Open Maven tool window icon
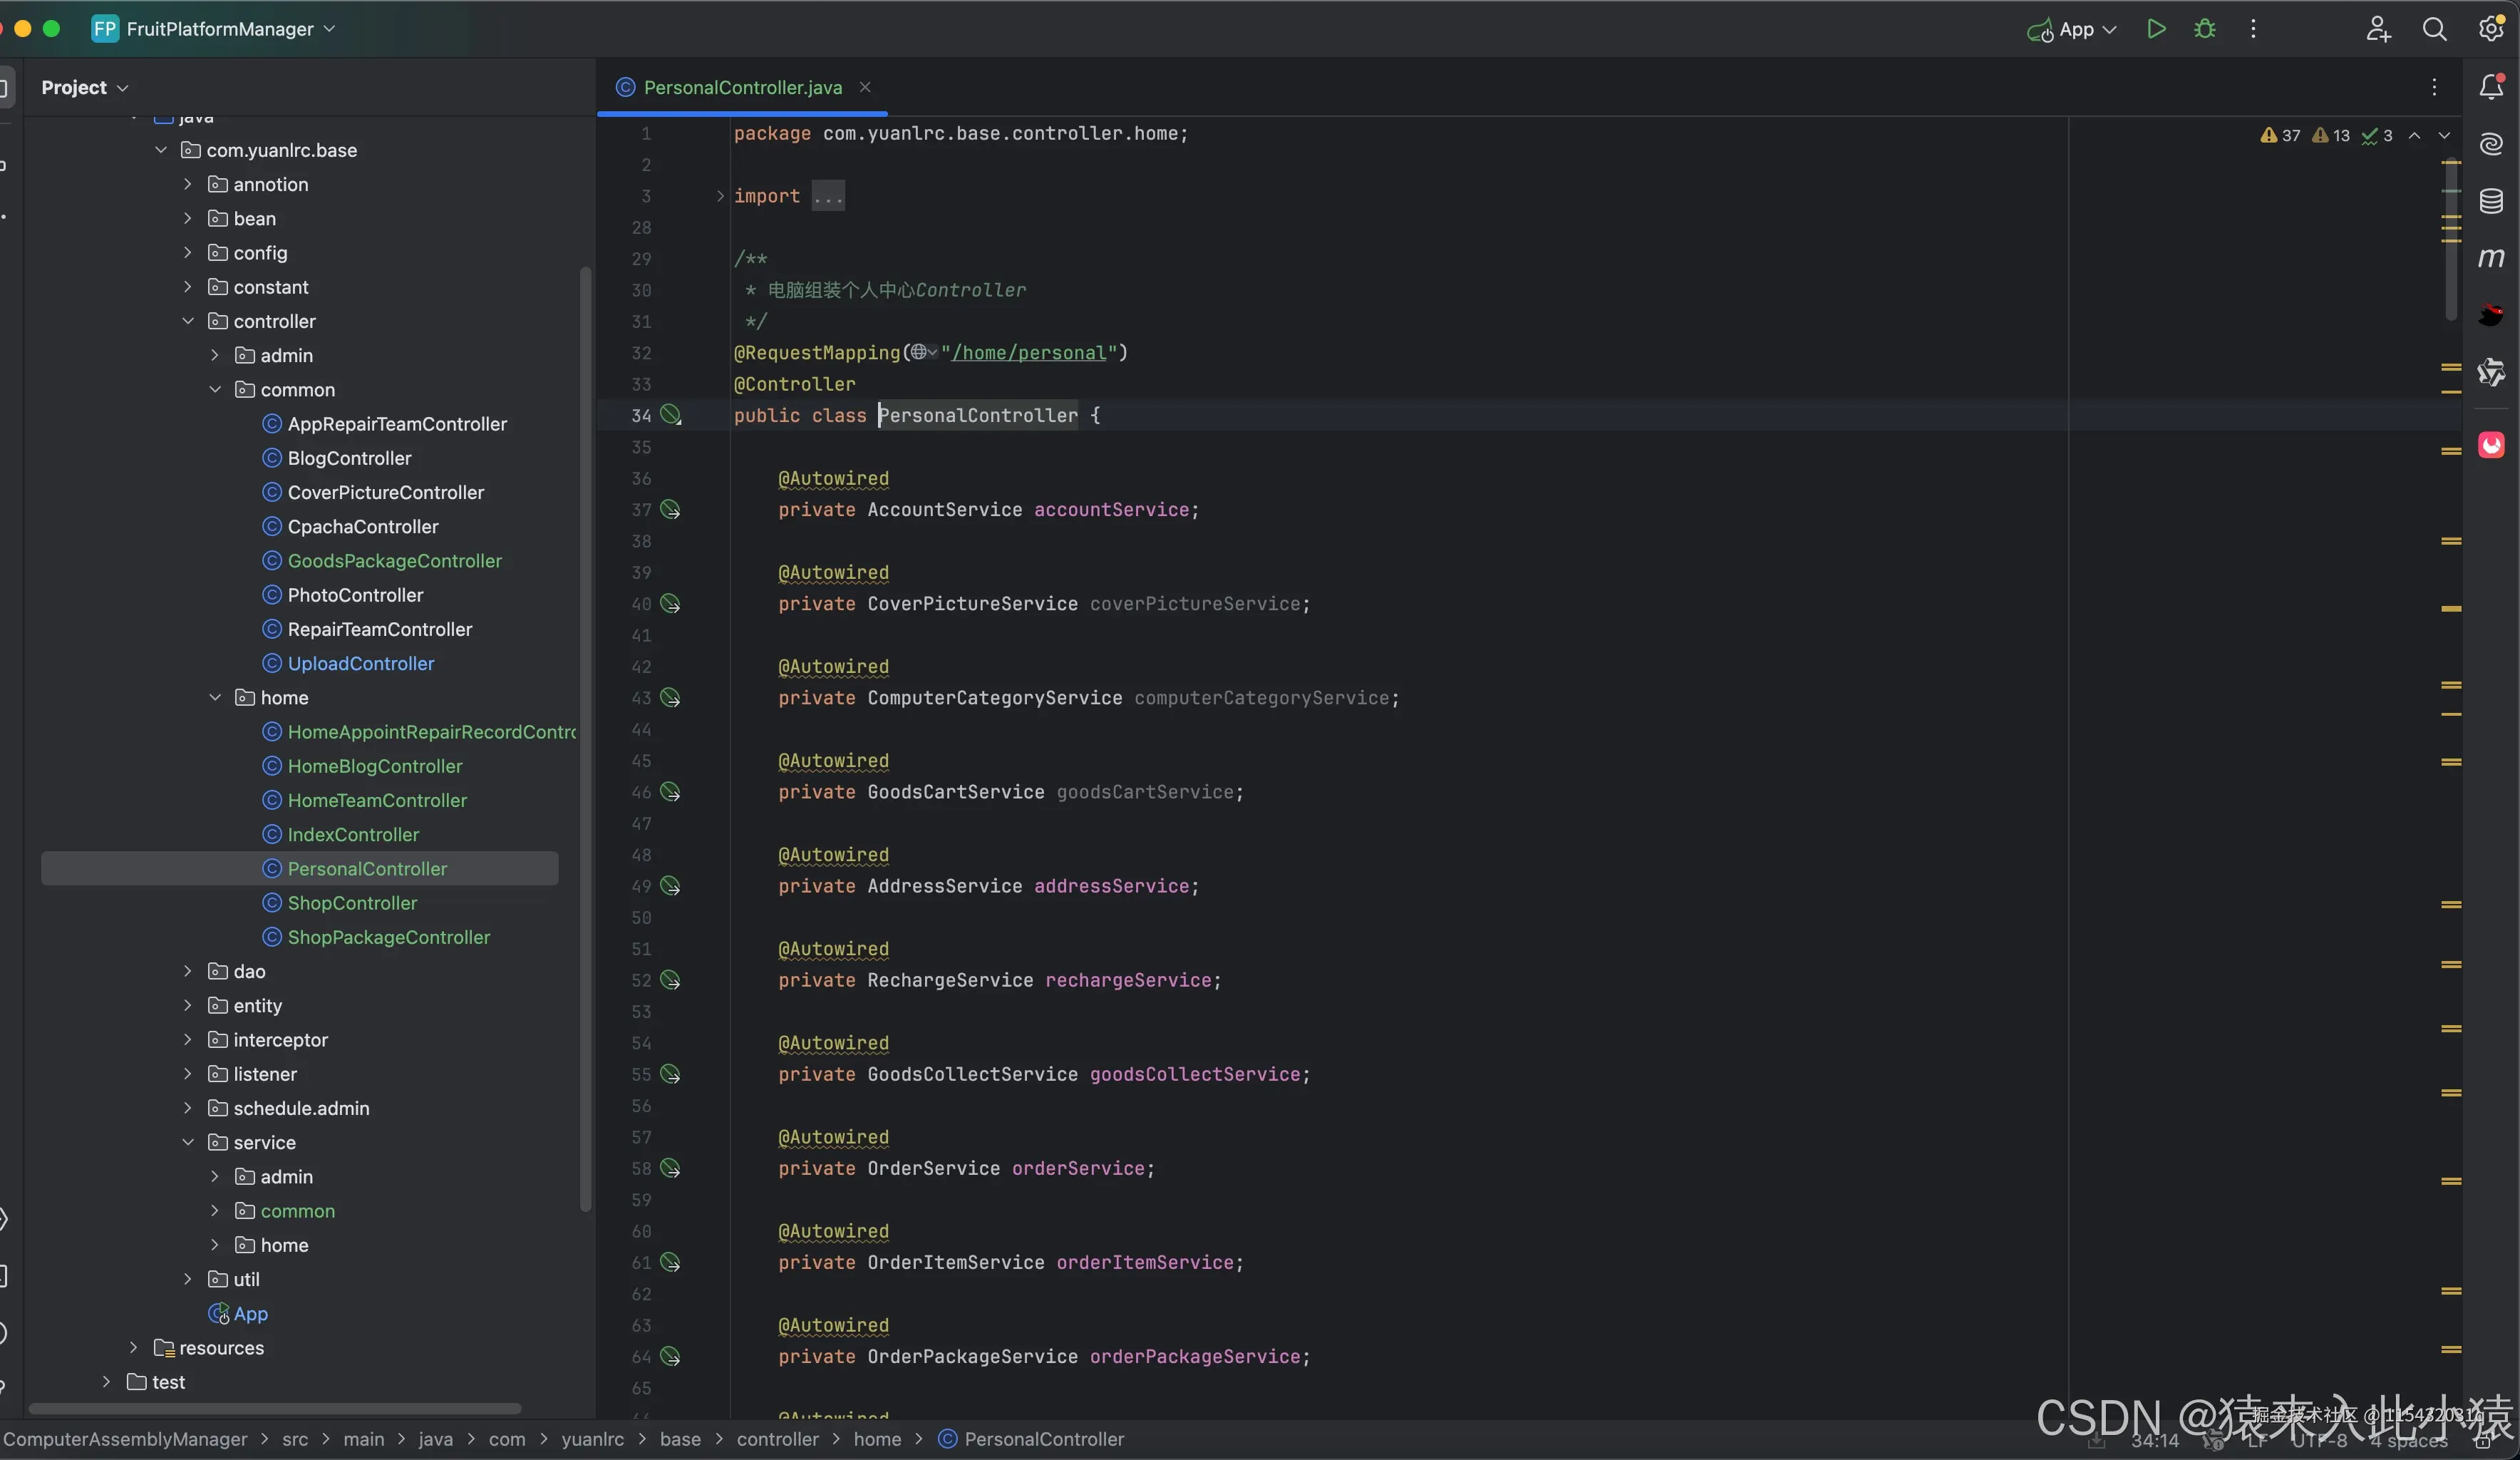Screen dimensions: 2520x1460 tap(2491, 258)
